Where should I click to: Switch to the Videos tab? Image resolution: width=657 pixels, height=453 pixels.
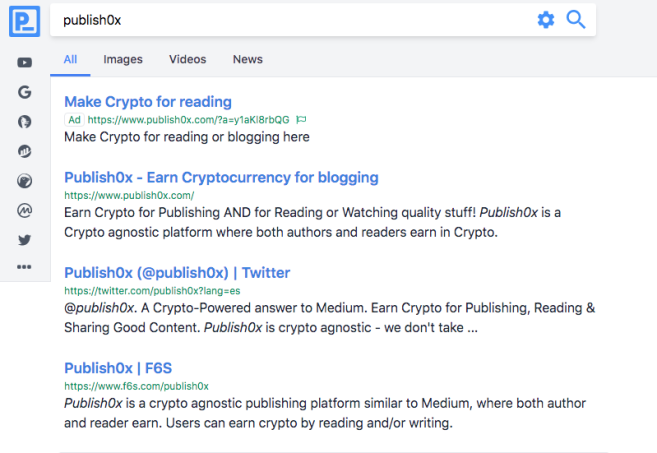click(x=187, y=60)
